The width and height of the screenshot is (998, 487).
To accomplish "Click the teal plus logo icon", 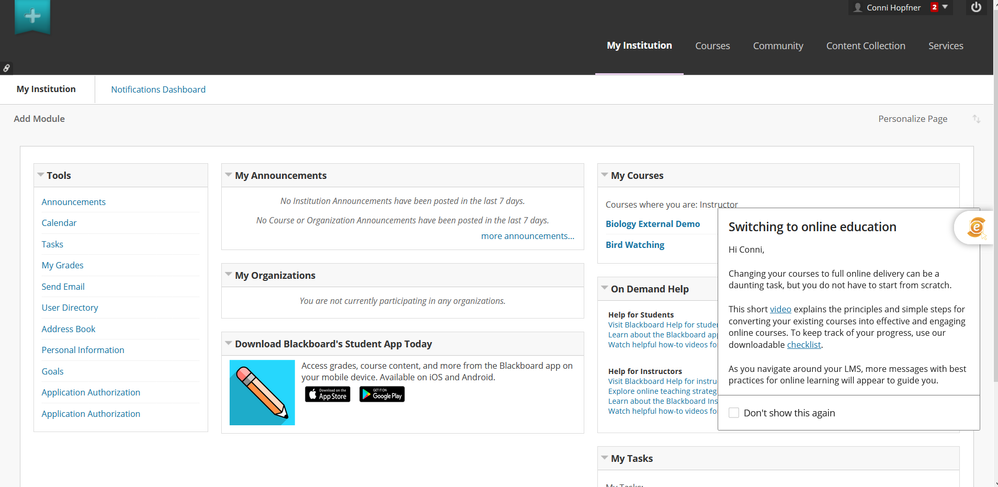I will 32,16.
